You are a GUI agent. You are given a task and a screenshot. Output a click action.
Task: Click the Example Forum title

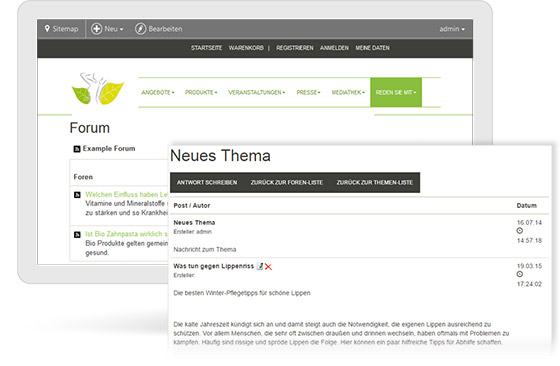coord(109,149)
